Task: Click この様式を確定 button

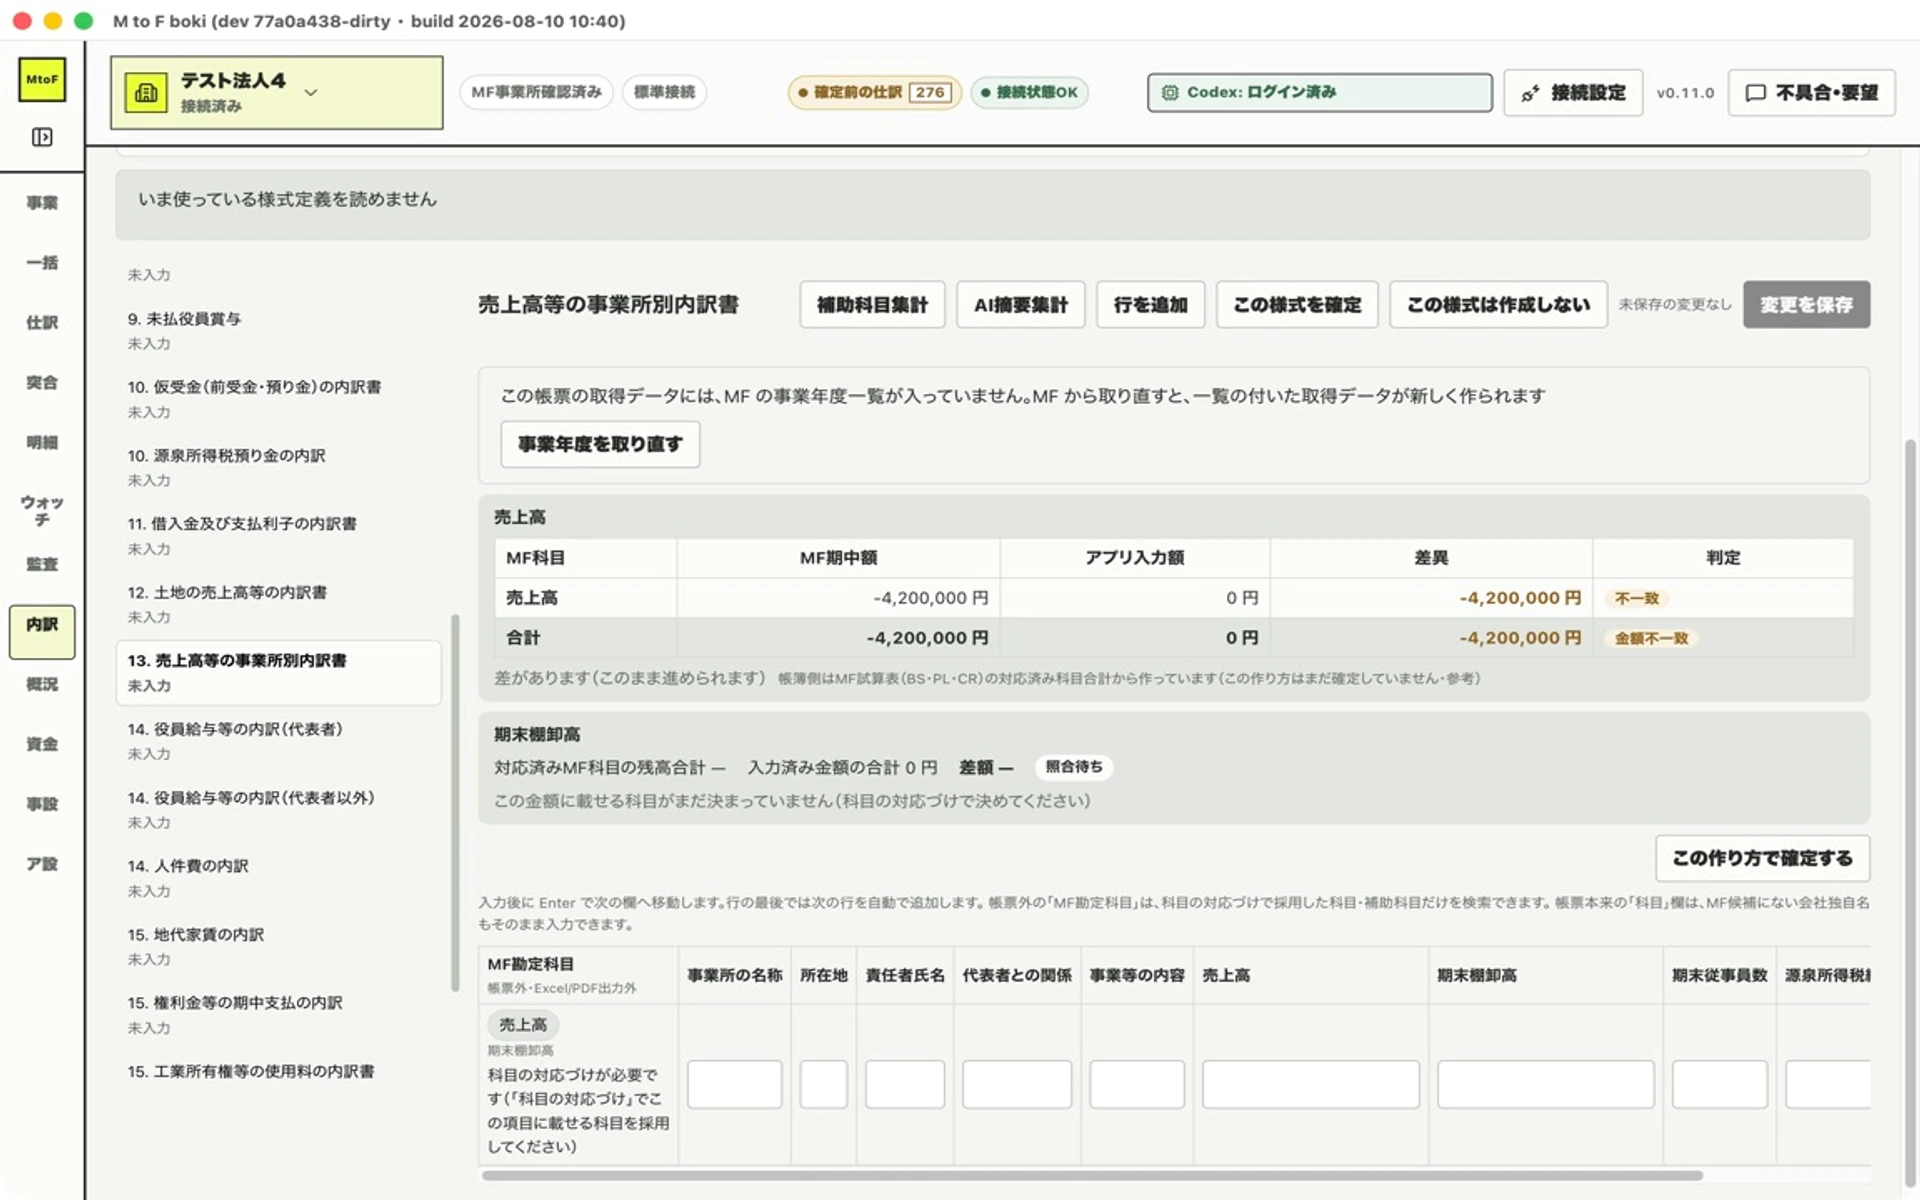Action: [1297, 304]
